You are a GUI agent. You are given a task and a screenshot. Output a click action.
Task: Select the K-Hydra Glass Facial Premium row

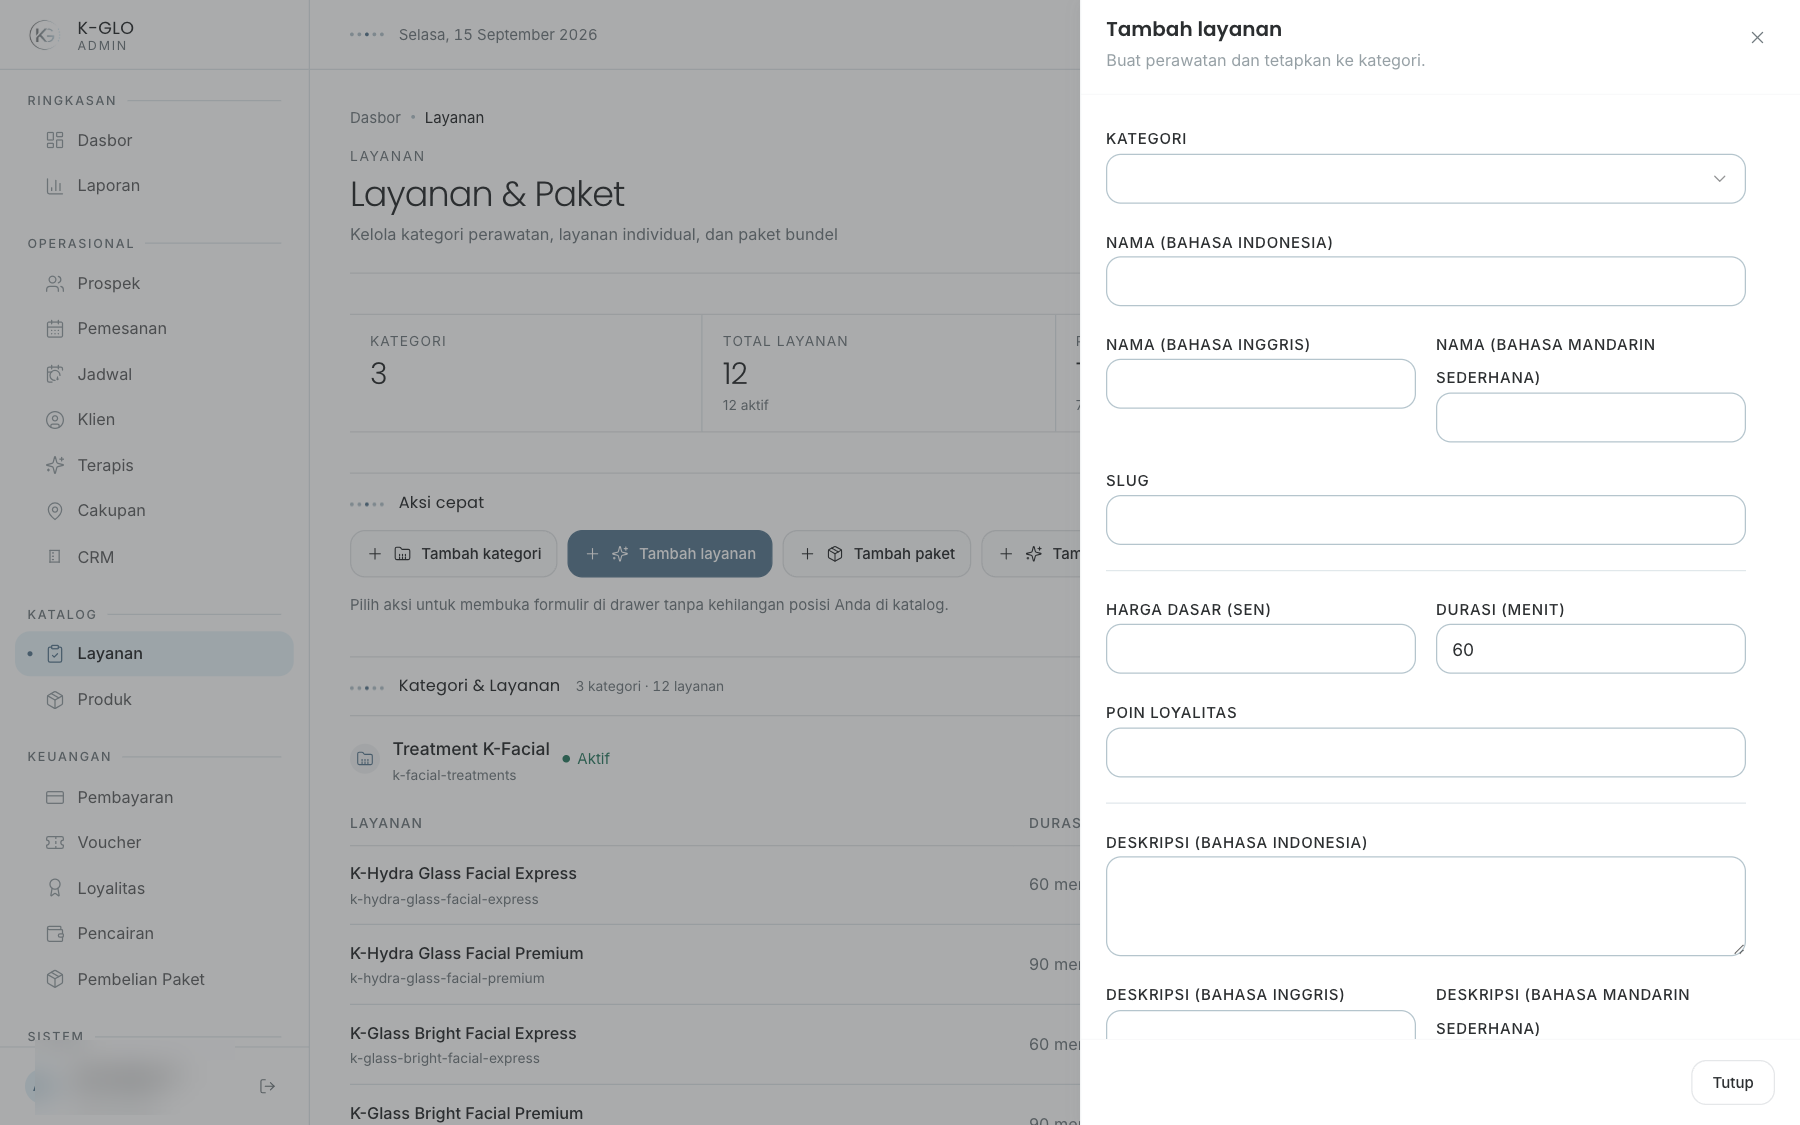click(715, 965)
